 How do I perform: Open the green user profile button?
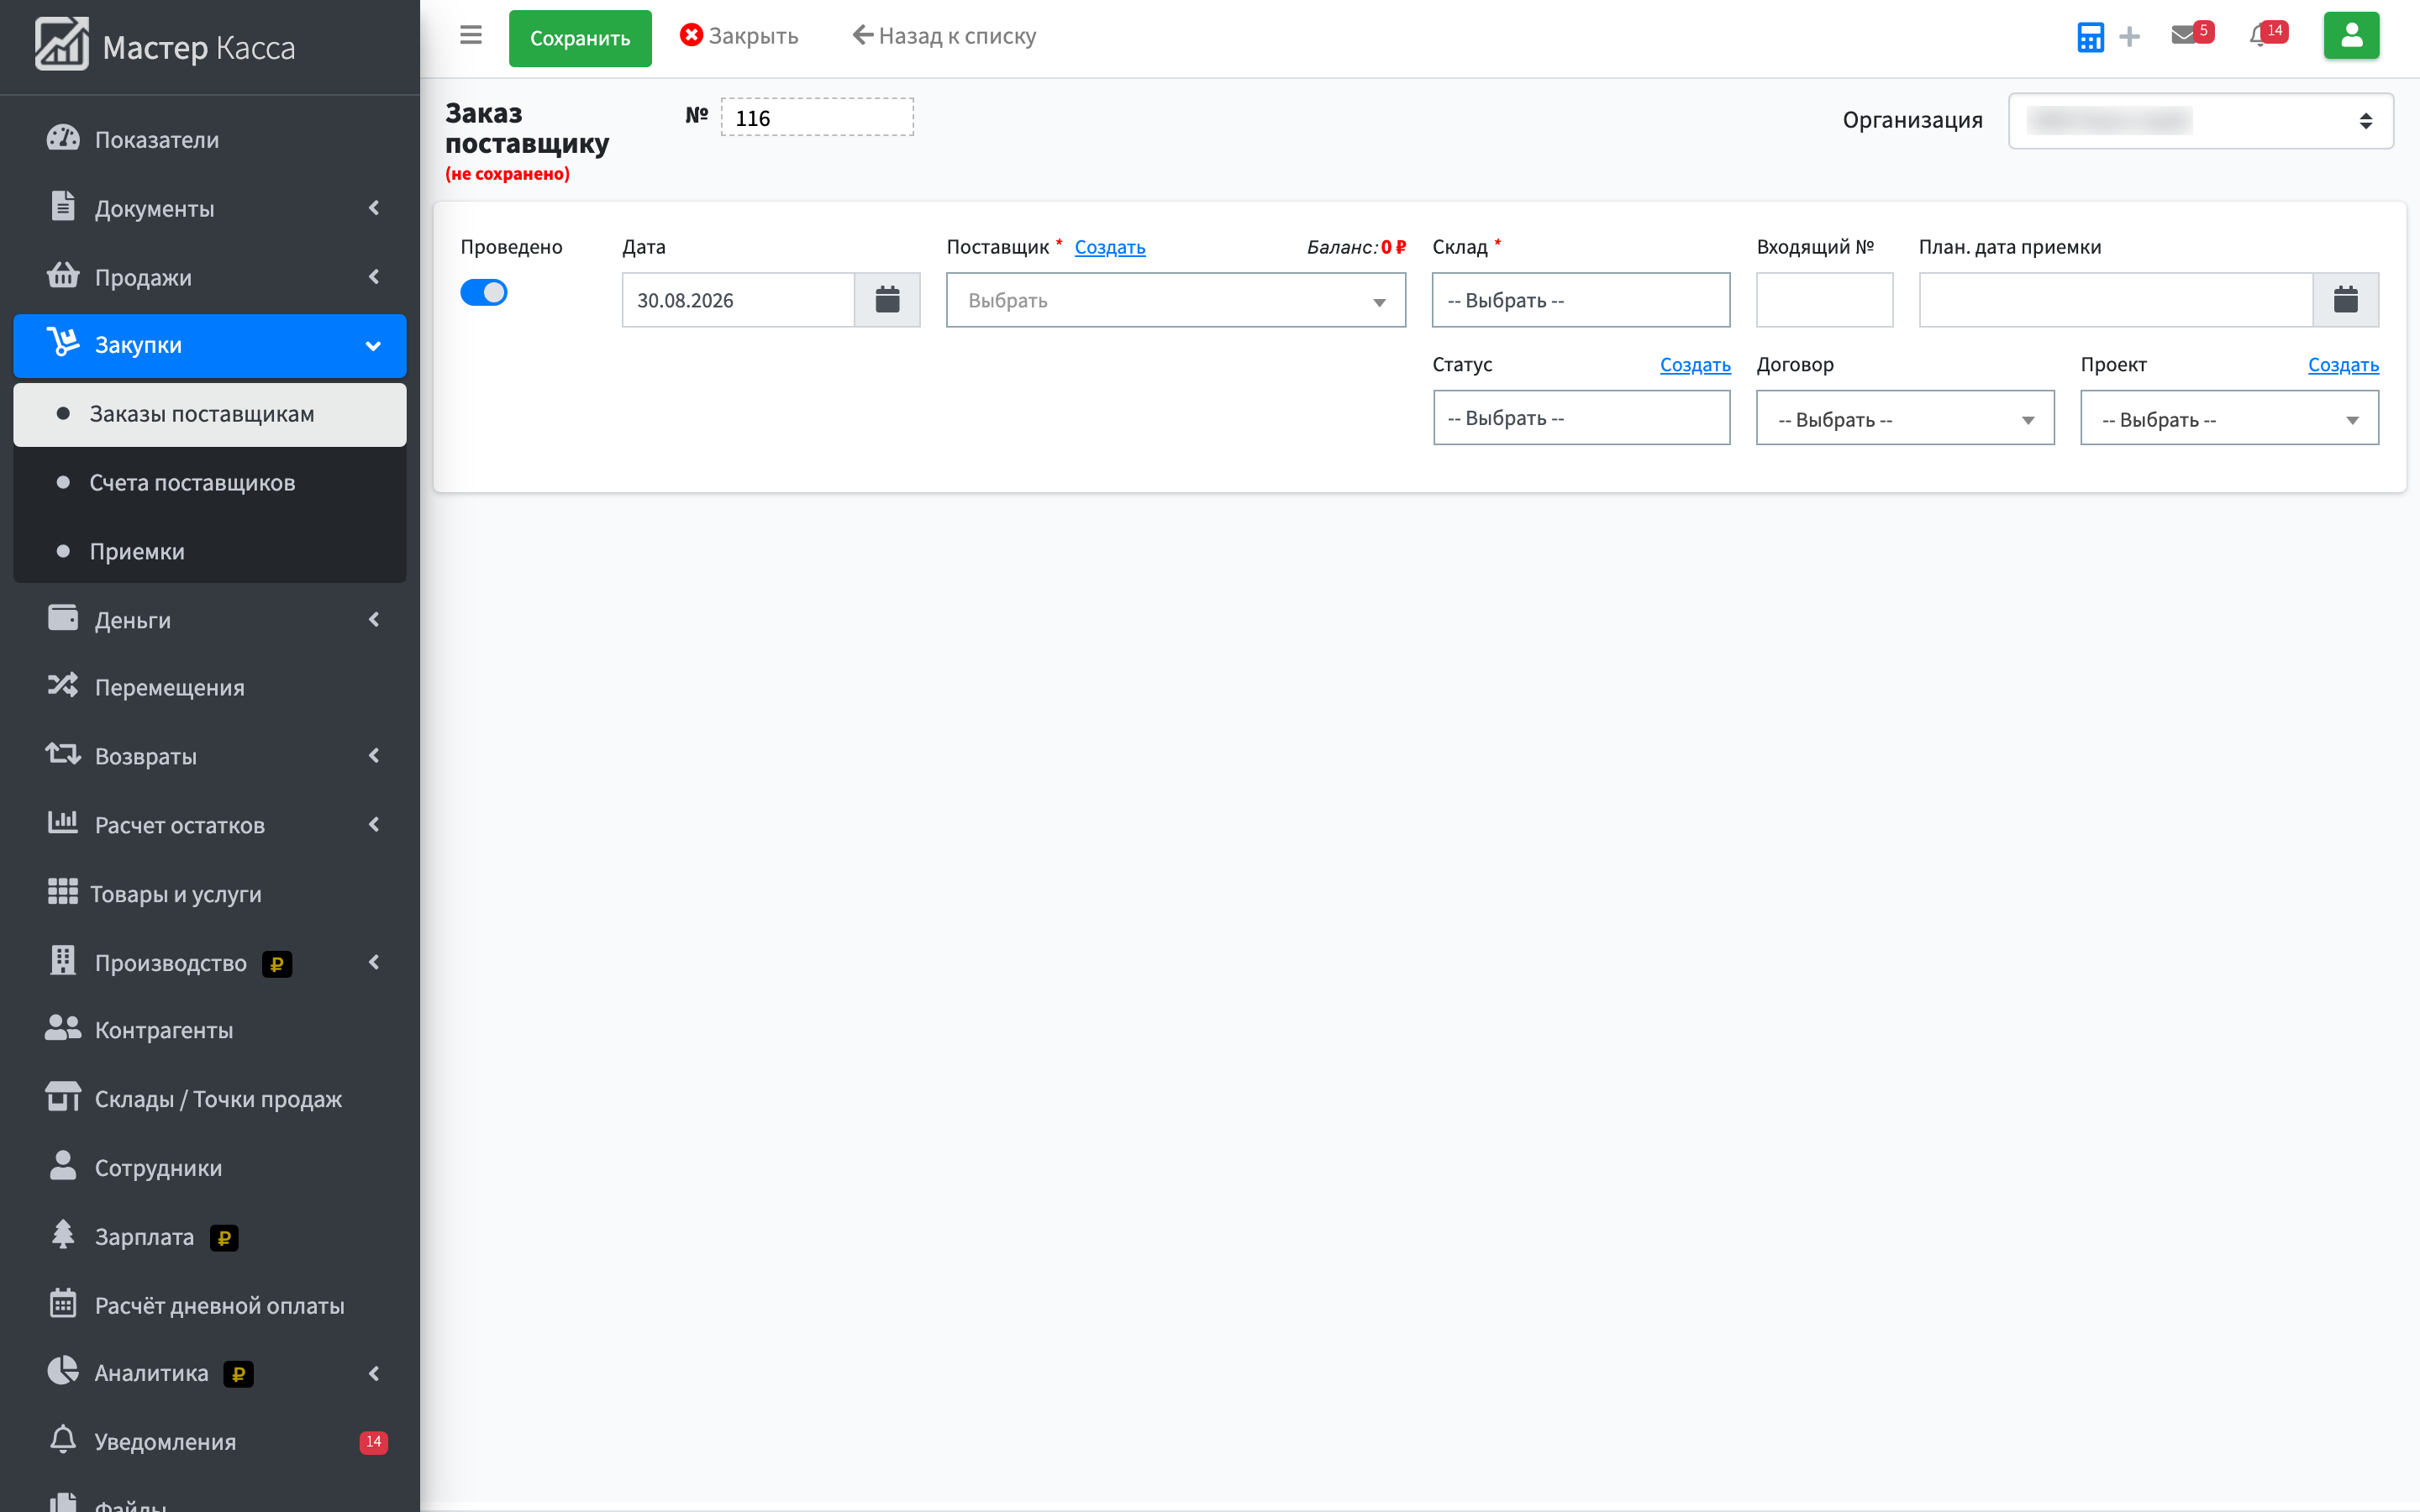click(x=2351, y=36)
